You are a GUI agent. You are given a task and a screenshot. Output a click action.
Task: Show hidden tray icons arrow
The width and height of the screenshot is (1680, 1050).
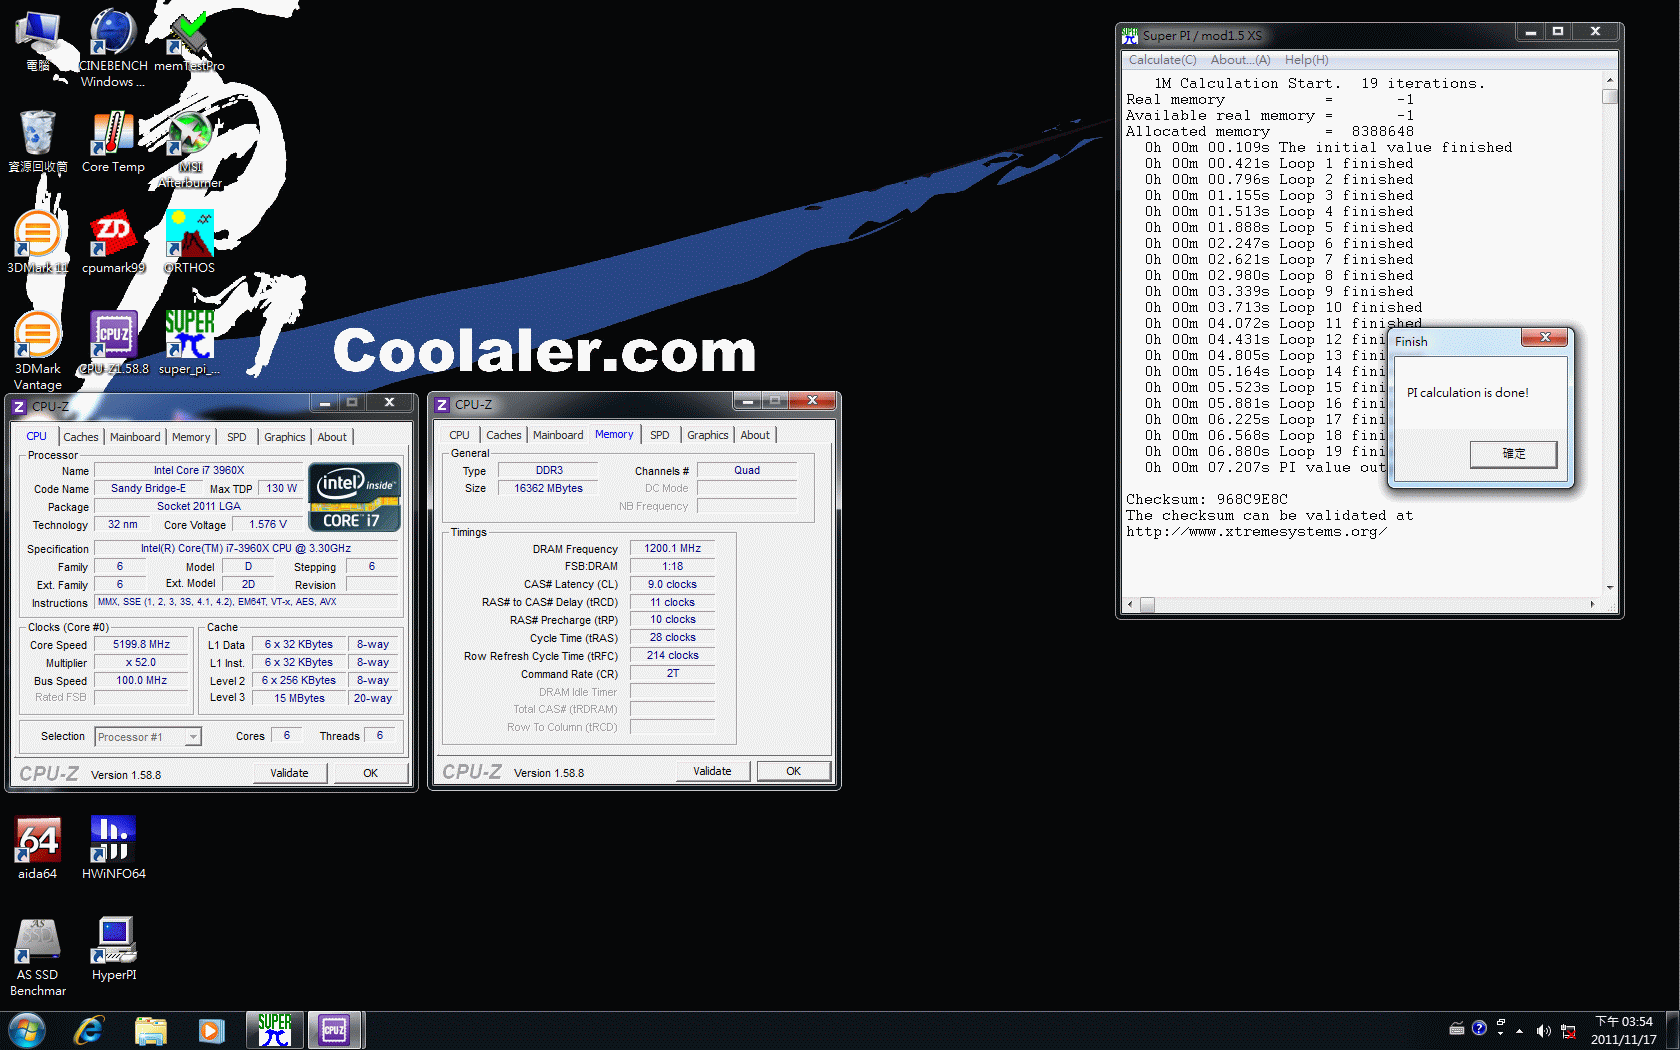pos(1520,1030)
